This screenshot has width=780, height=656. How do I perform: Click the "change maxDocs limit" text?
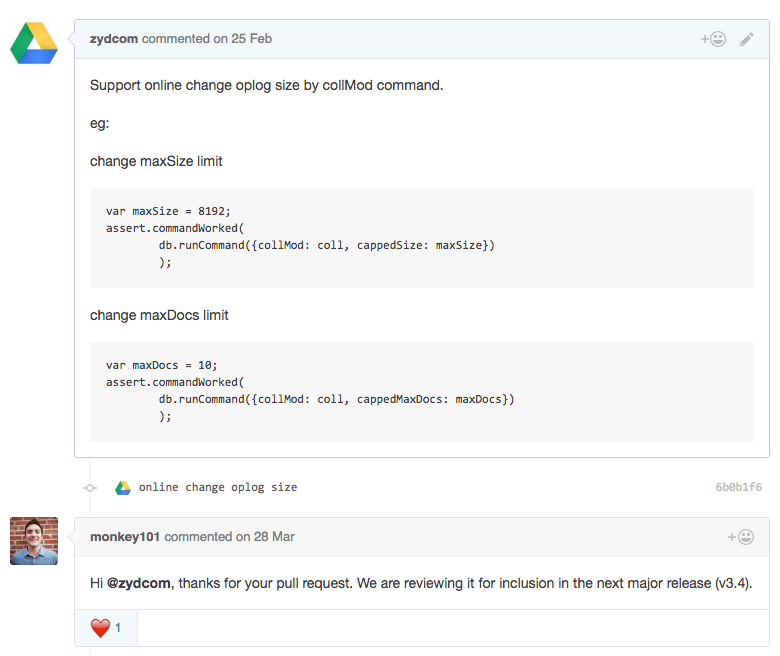(159, 315)
